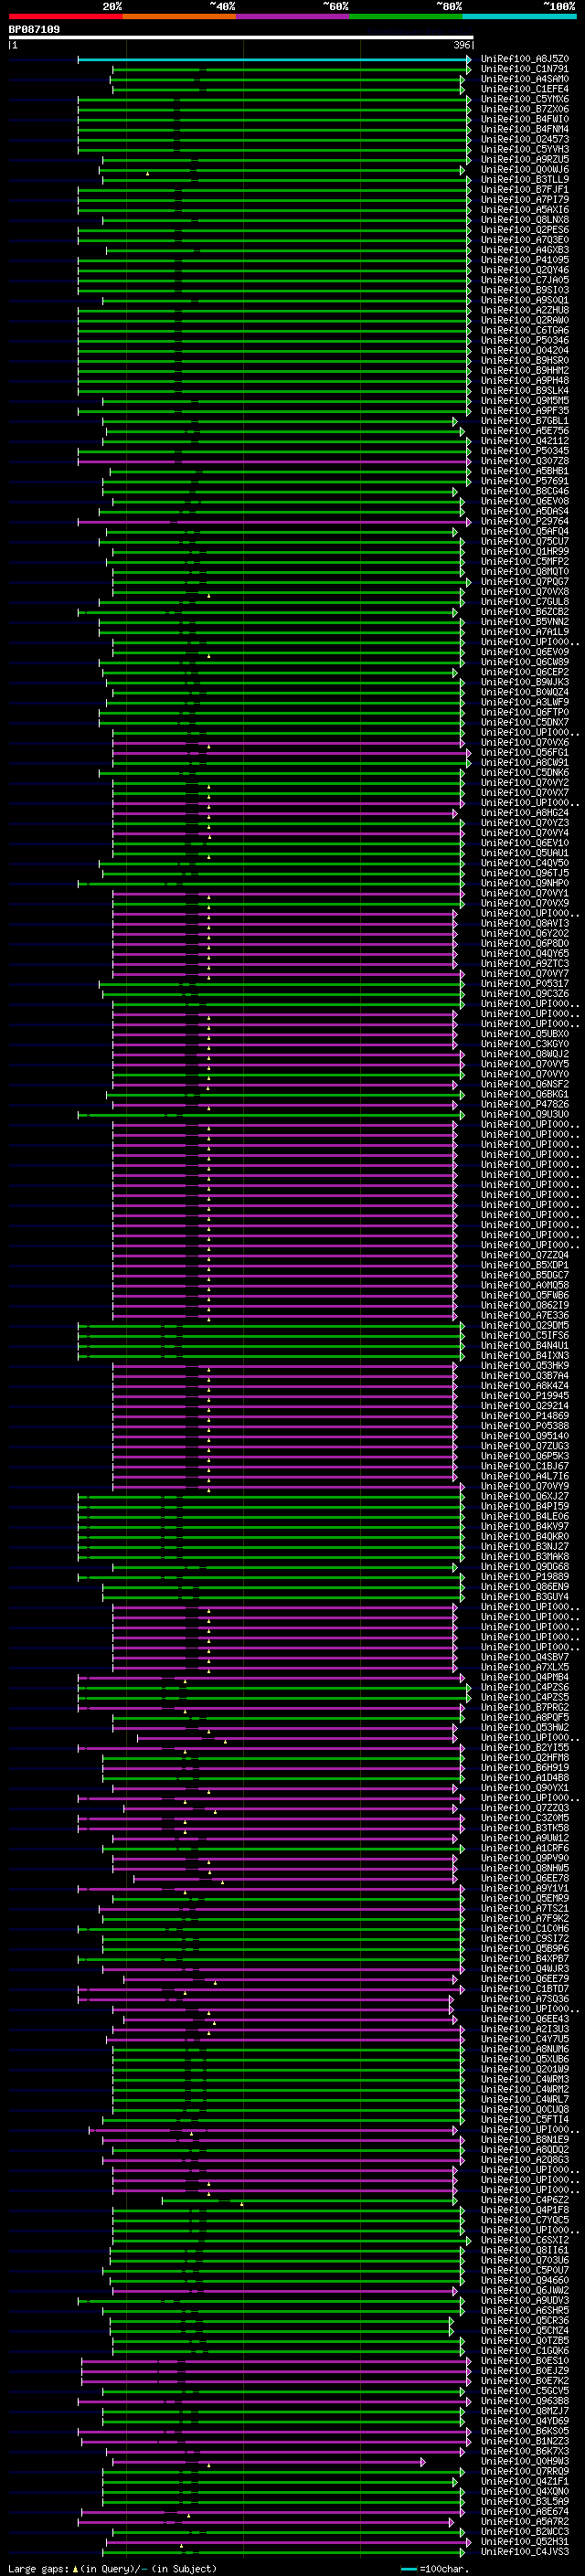Click hit label UniRef100_Q6P5K3
This screenshot has width=585, height=2576.
[525, 1456]
